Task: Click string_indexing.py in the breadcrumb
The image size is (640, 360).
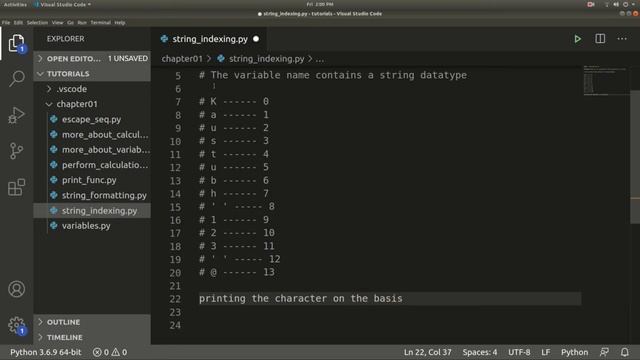Action: 266,58
